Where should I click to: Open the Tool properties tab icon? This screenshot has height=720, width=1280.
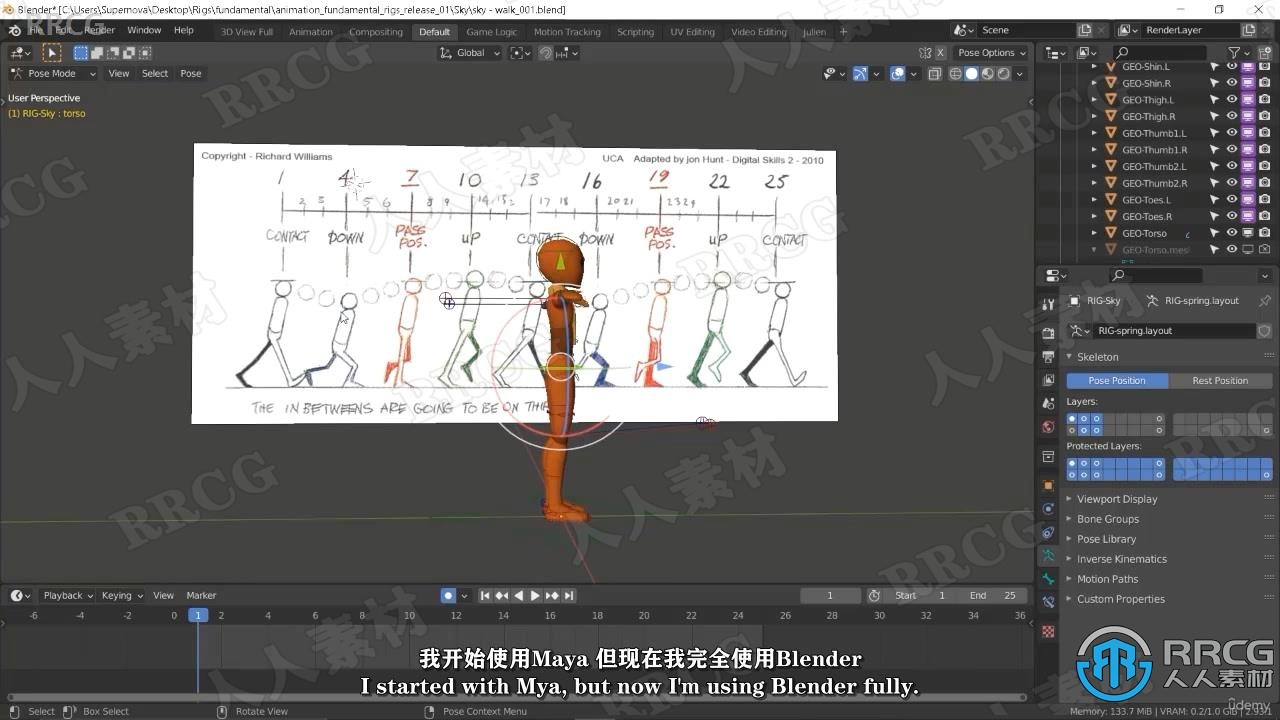pyautogui.click(x=1048, y=304)
